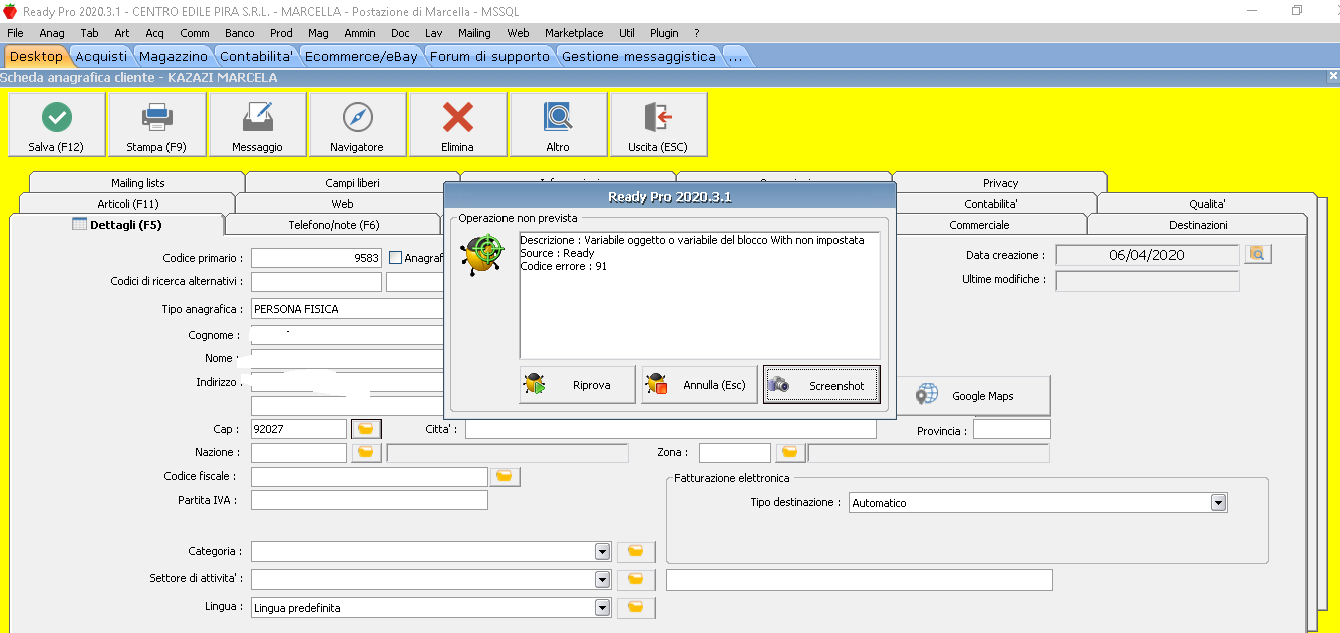Click the Cap field showing 92027
The image size is (1340, 633).
point(298,429)
